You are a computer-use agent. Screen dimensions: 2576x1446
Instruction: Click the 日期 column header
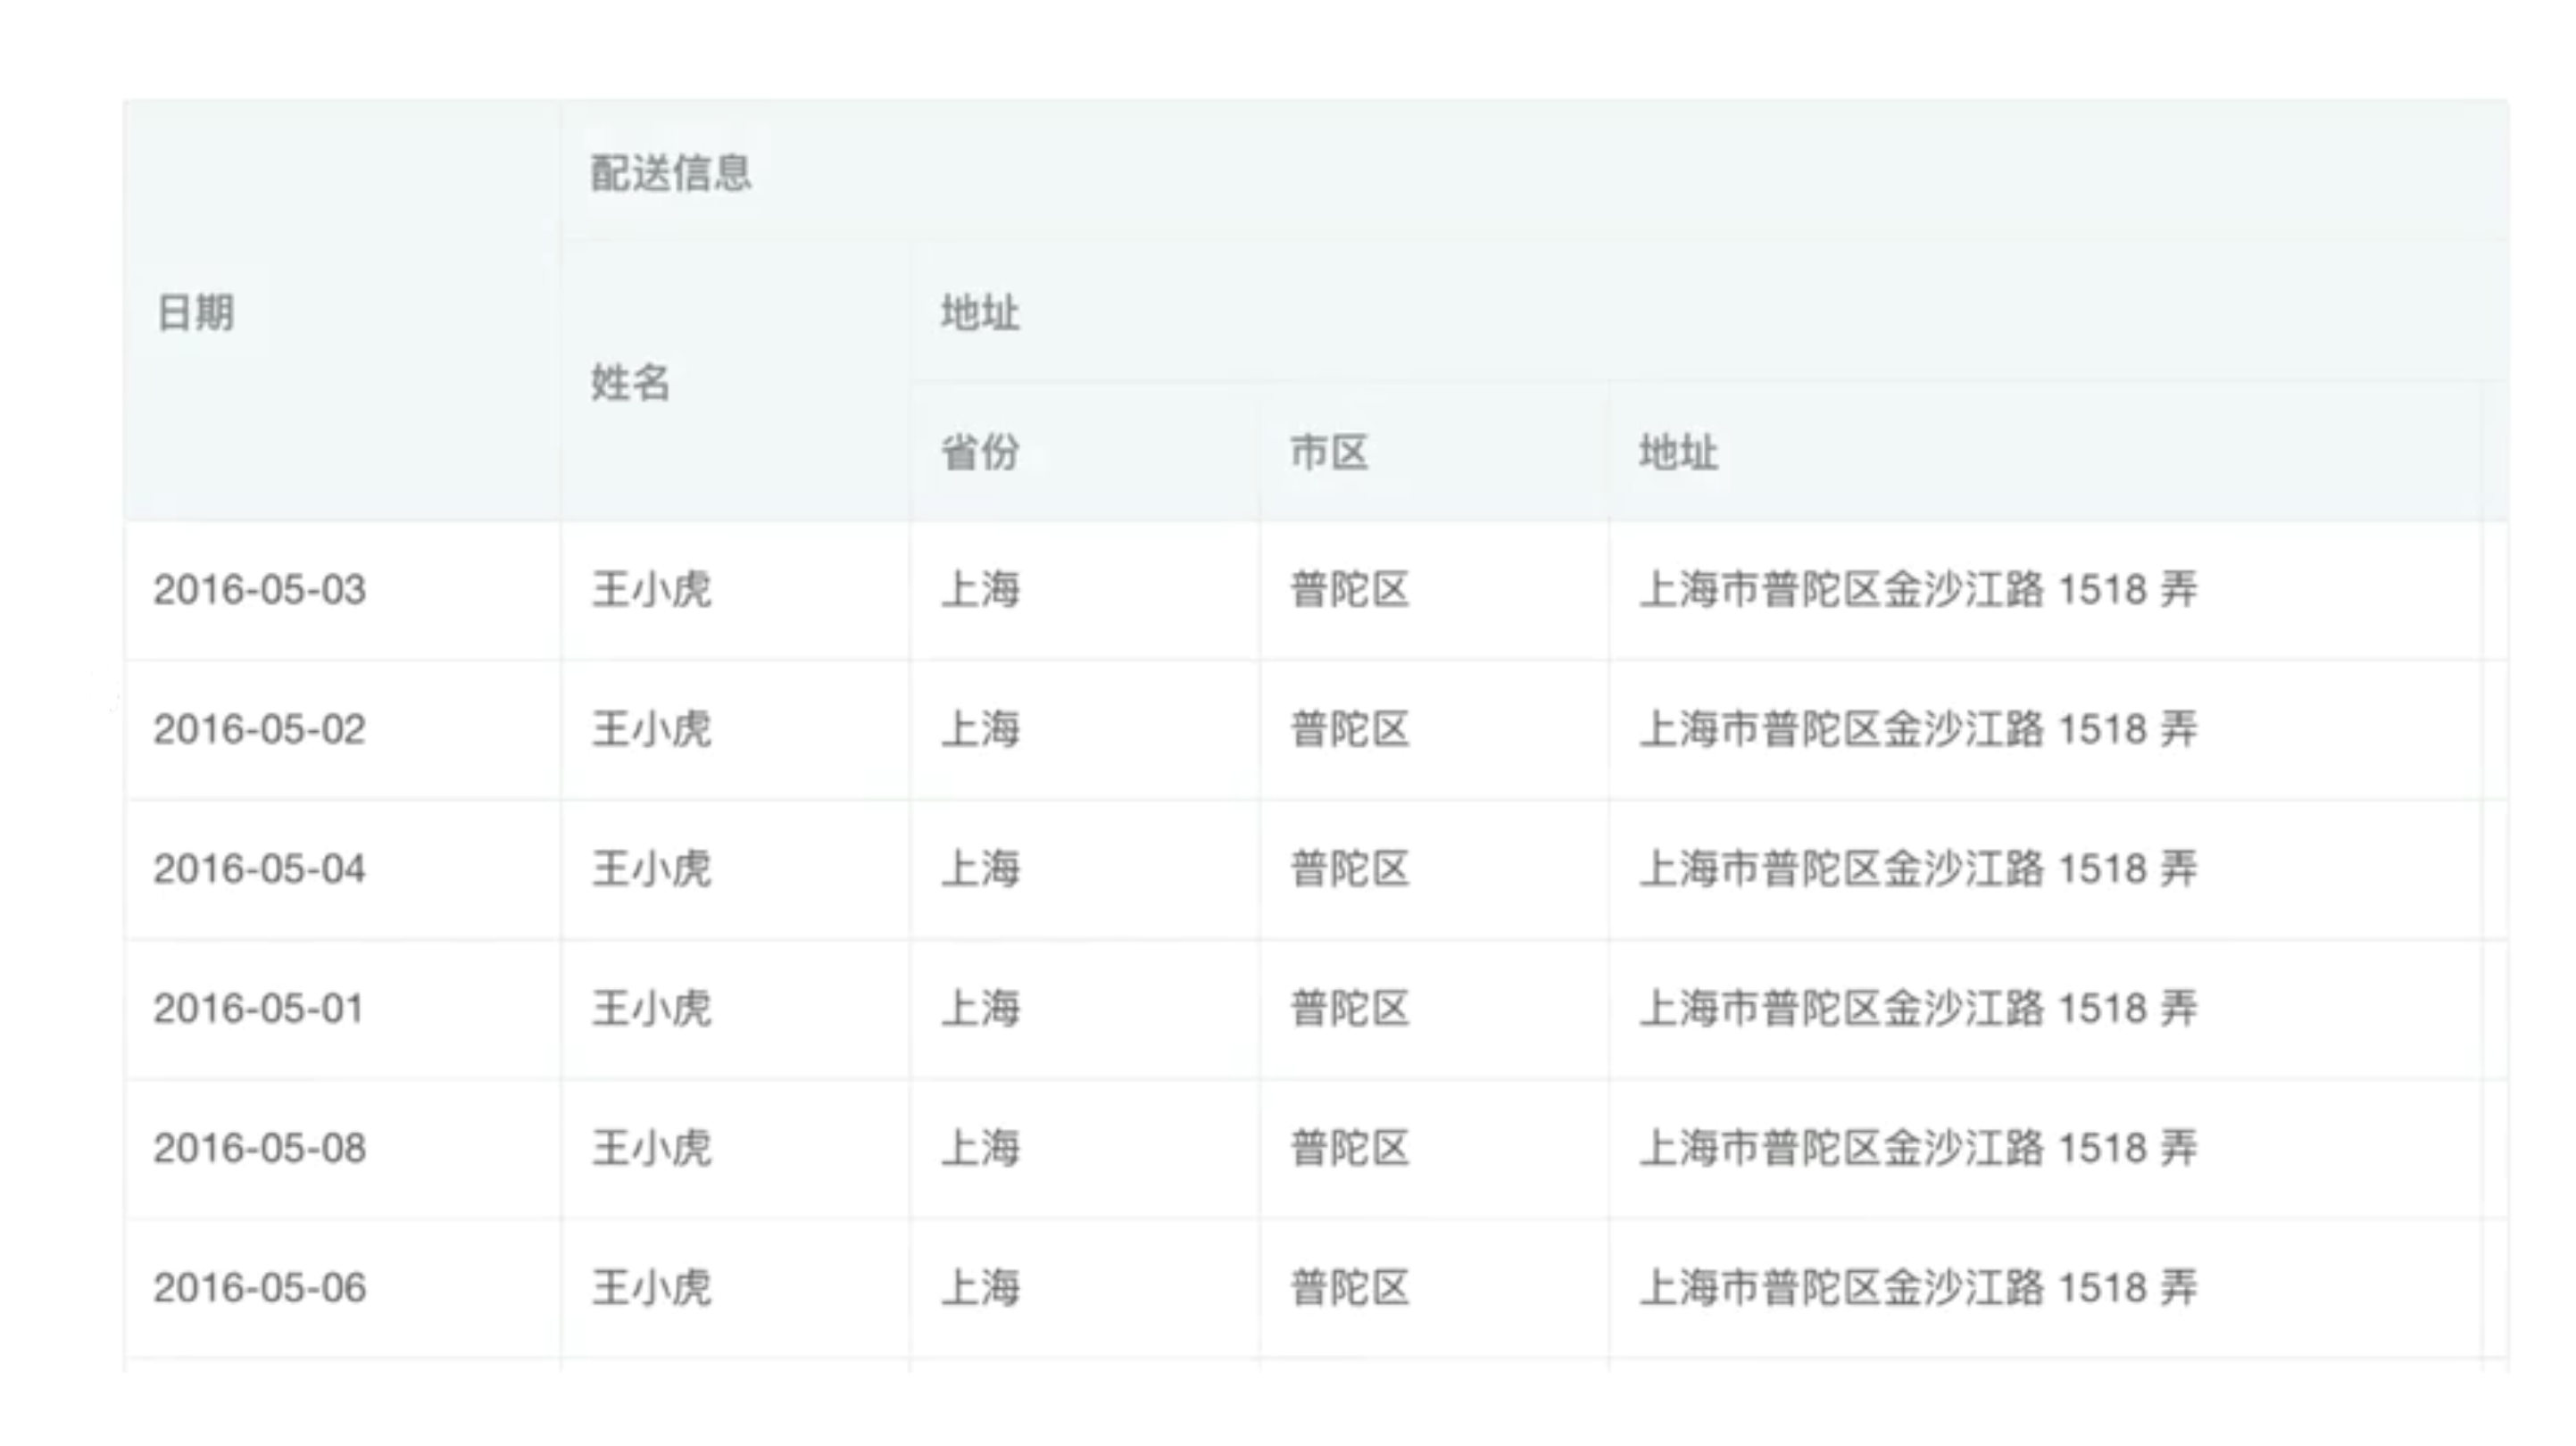point(196,313)
